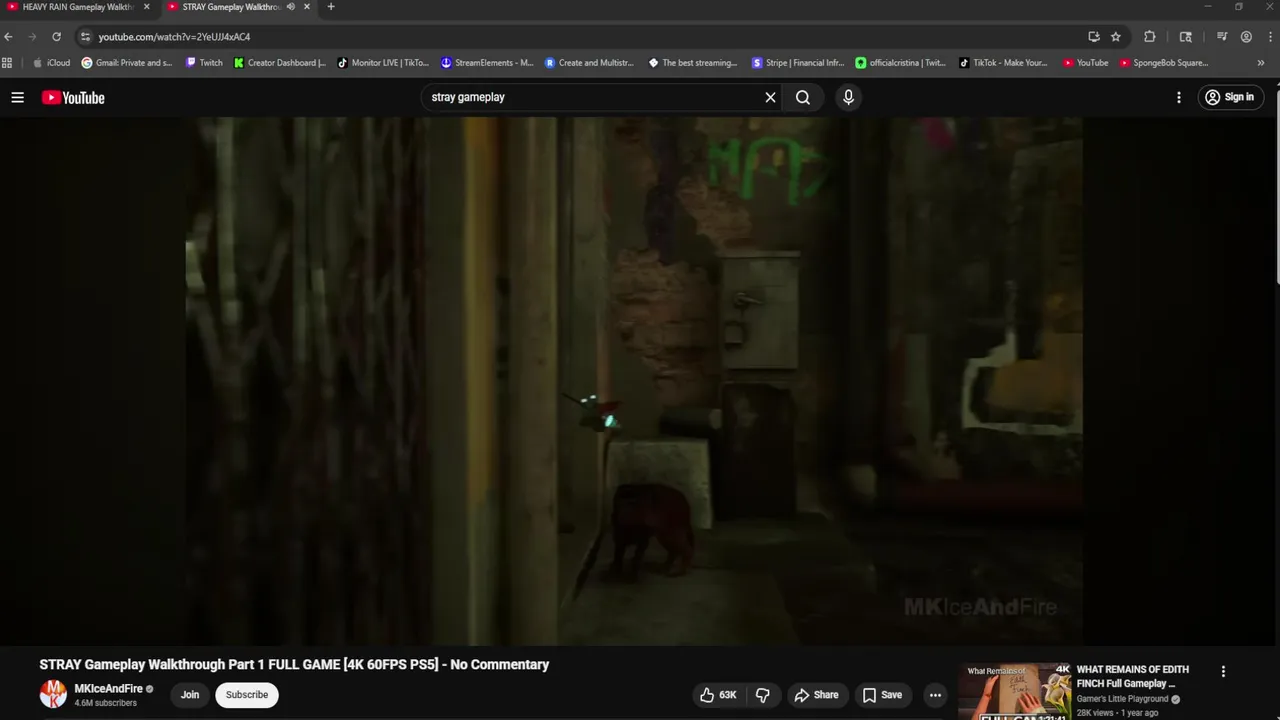Open media controls icon in toolbar

coord(1222,37)
